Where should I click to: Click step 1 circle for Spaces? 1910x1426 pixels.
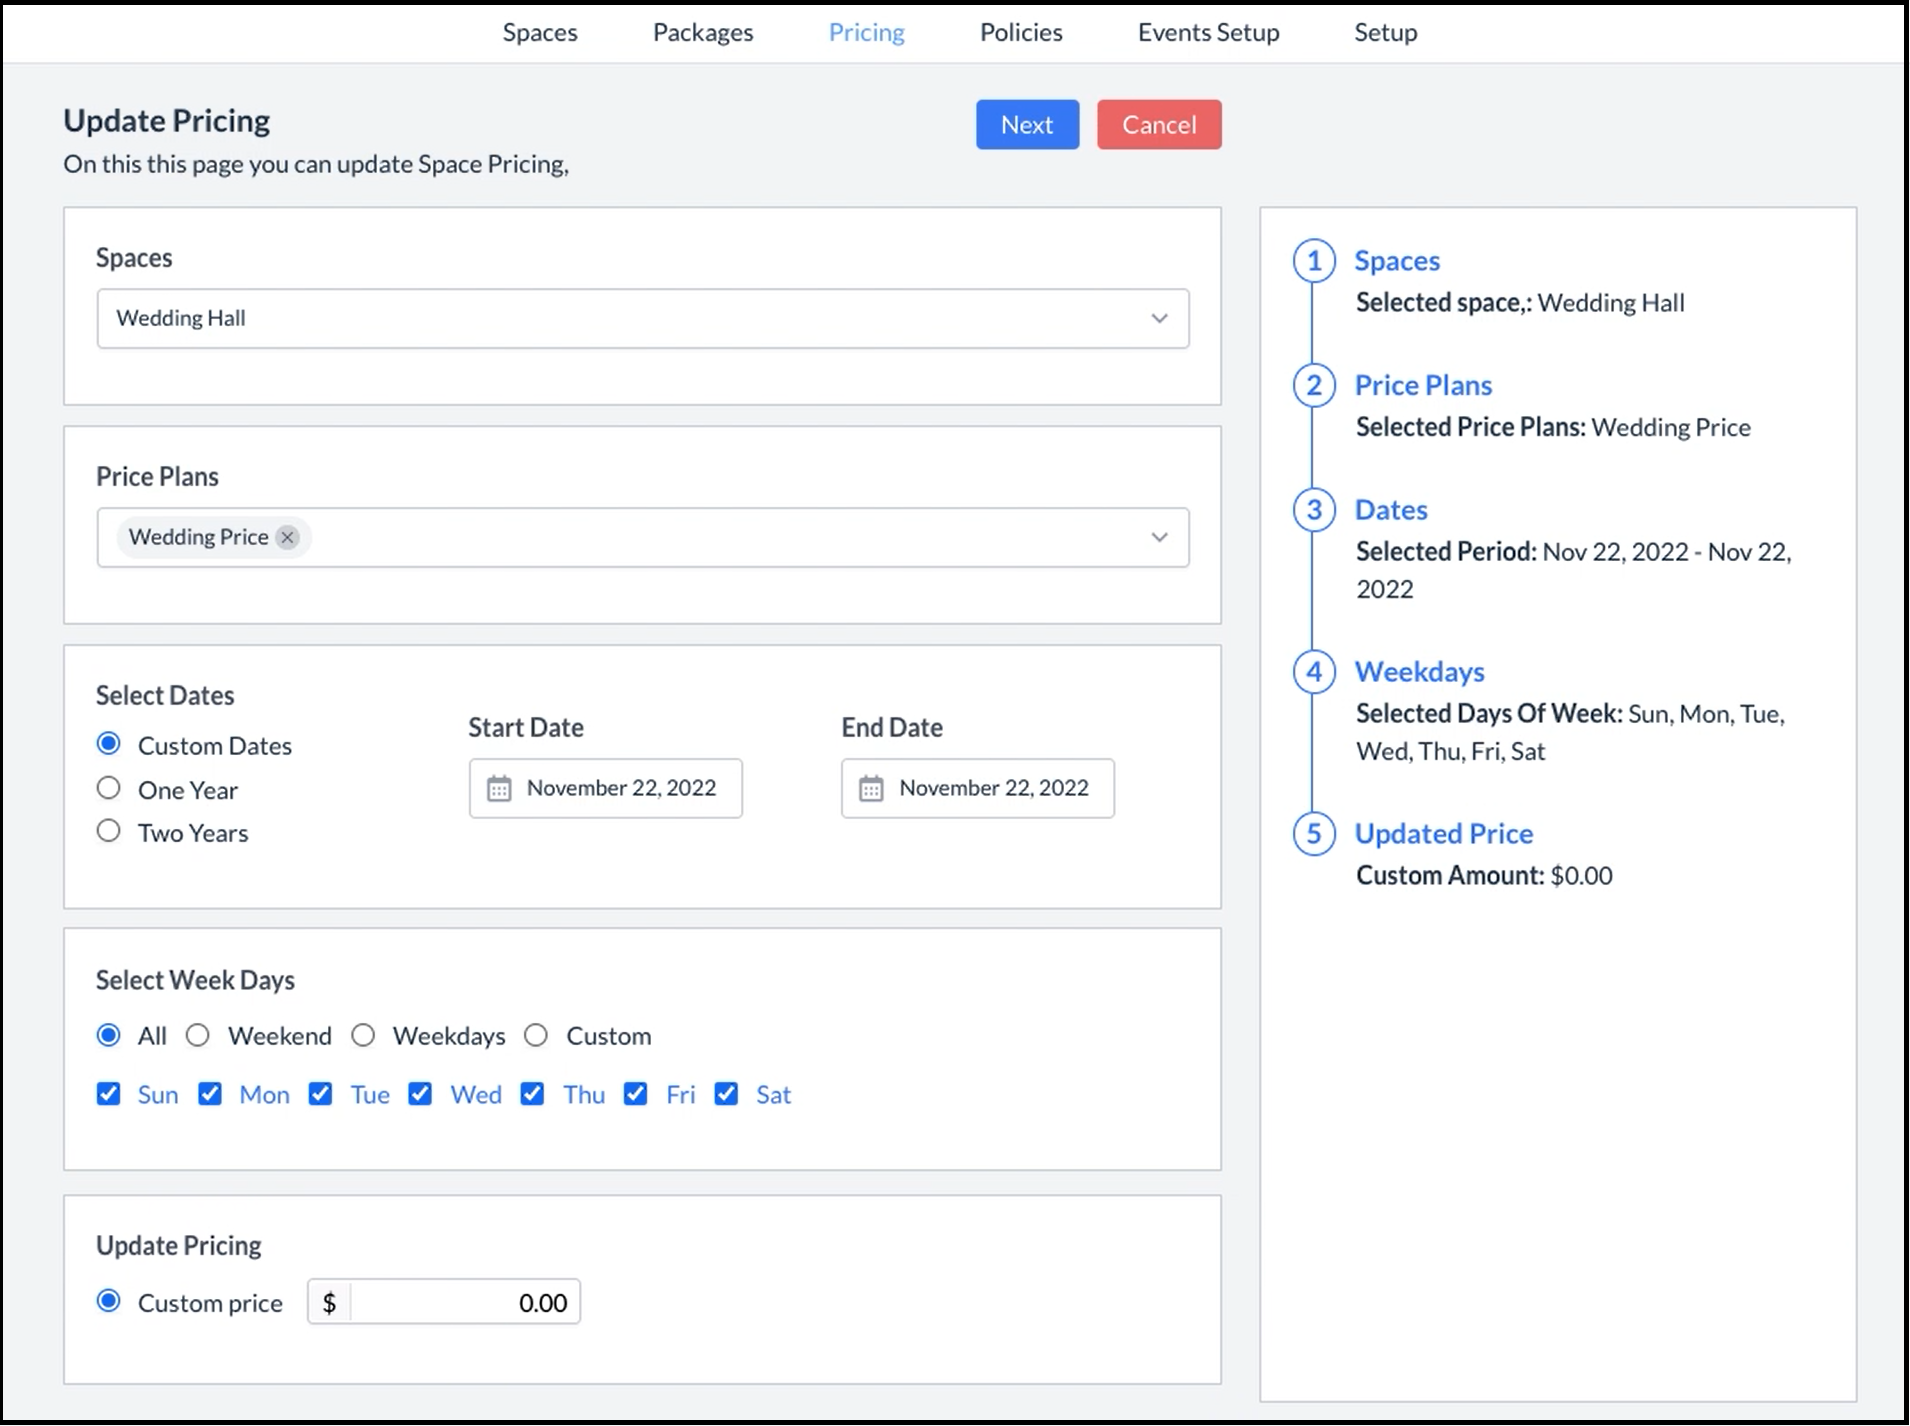[x=1314, y=261]
